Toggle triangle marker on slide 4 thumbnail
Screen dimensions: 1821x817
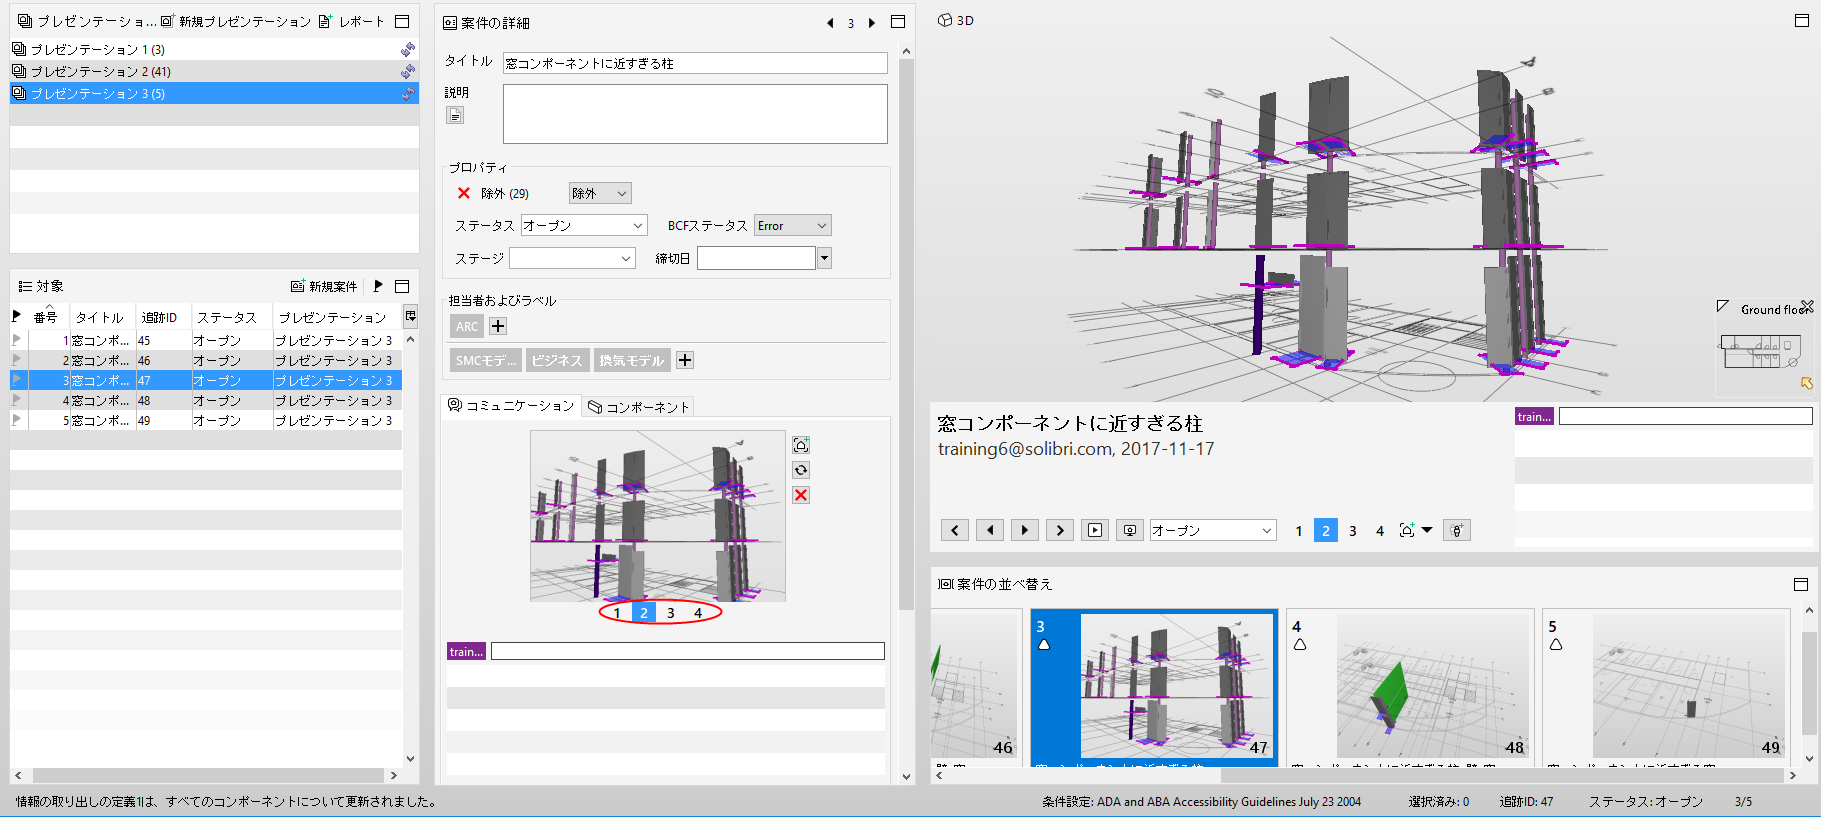pyautogui.click(x=1300, y=645)
